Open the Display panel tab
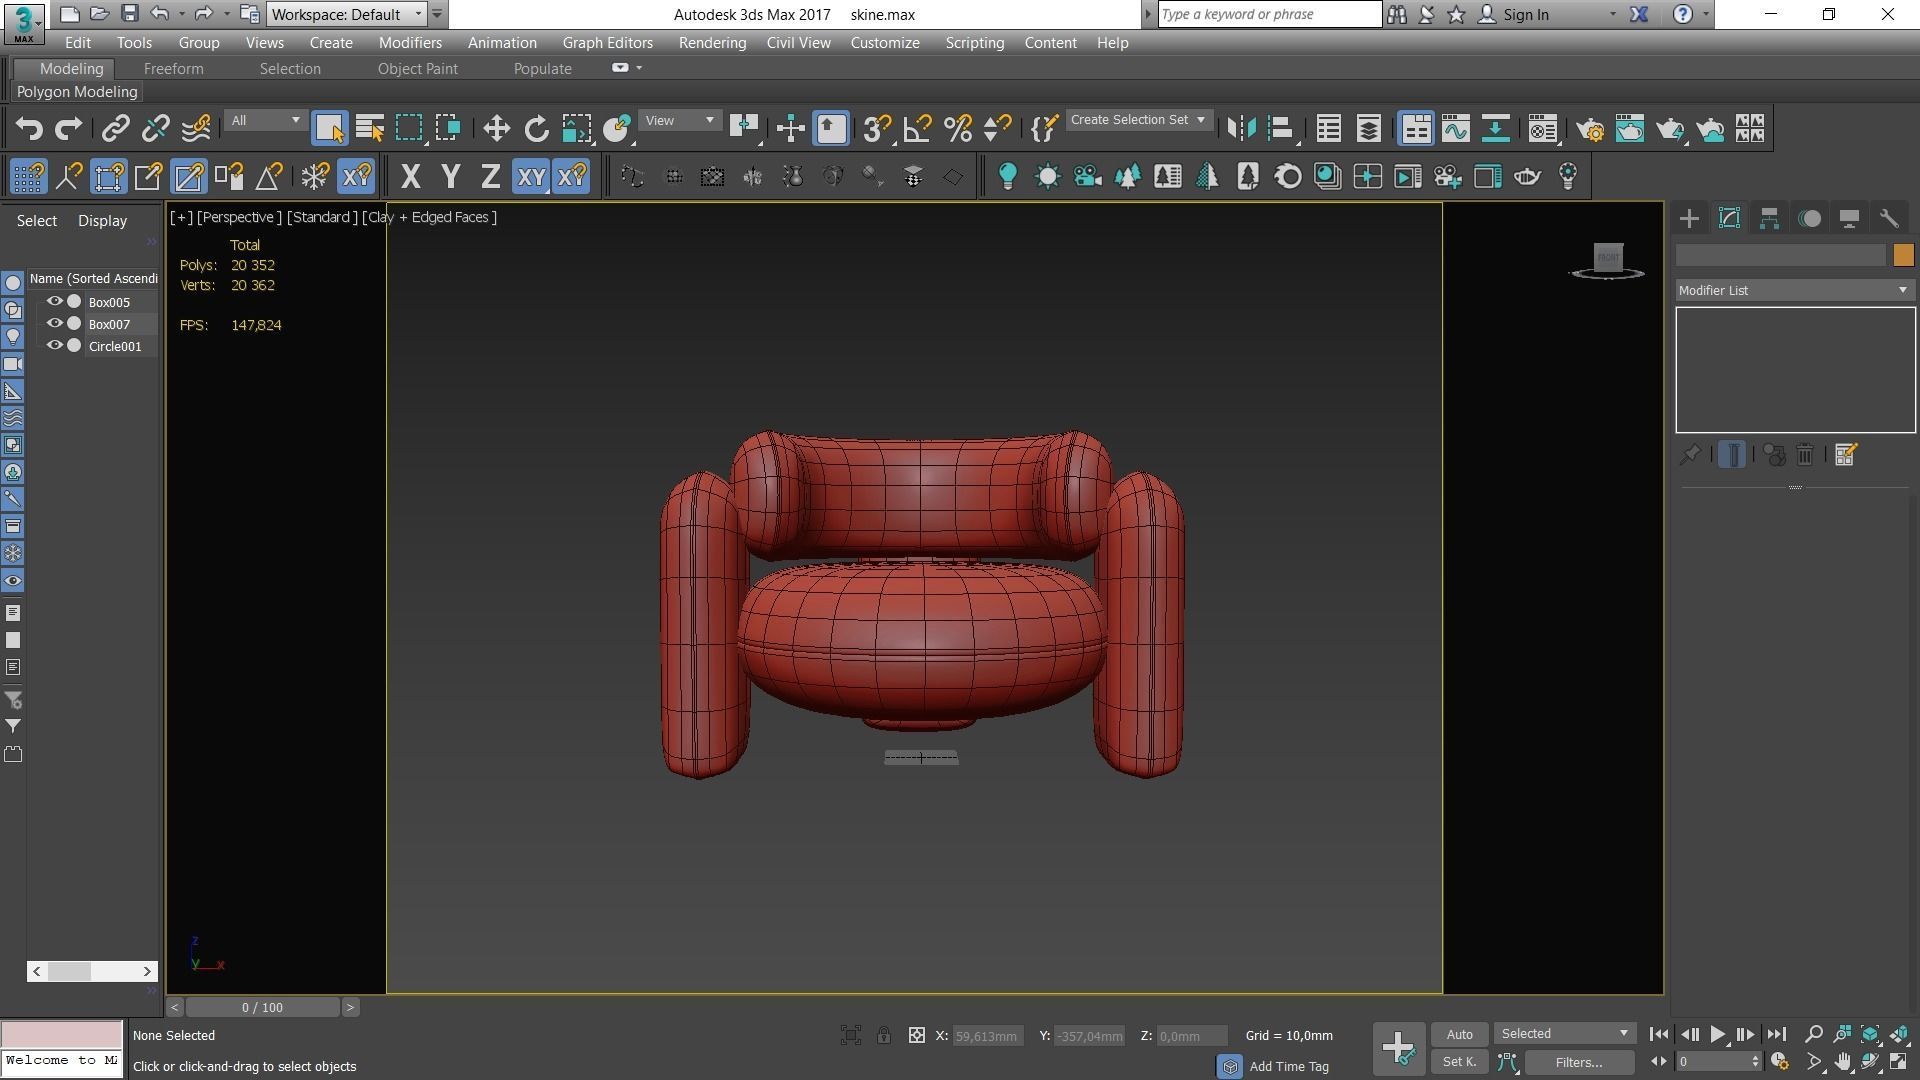 coord(1849,219)
